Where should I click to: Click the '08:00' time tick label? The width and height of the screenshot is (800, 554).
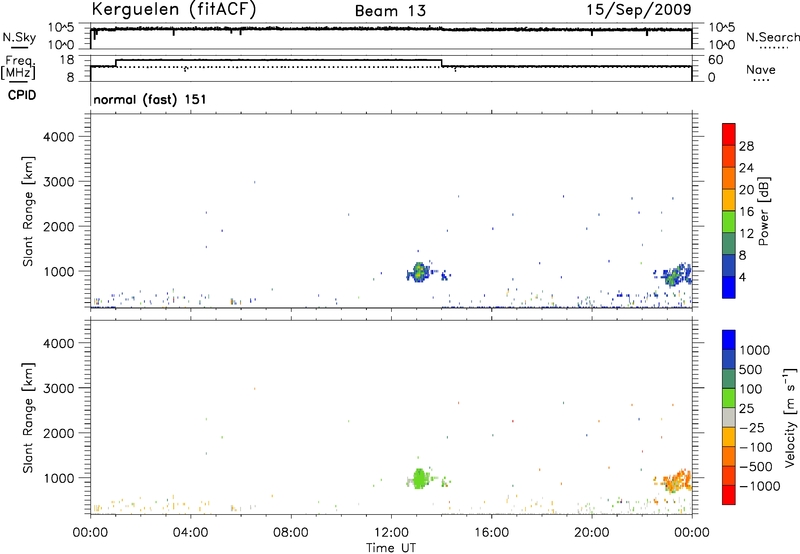[291, 533]
